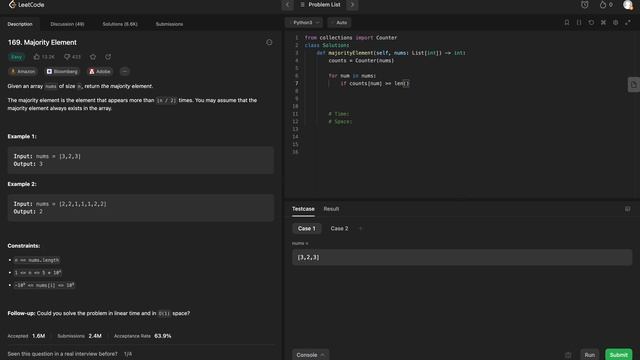Viewport: 640px width, 360px height.
Task: Open the timer alarm clock icon
Action: tap(584, 5)
